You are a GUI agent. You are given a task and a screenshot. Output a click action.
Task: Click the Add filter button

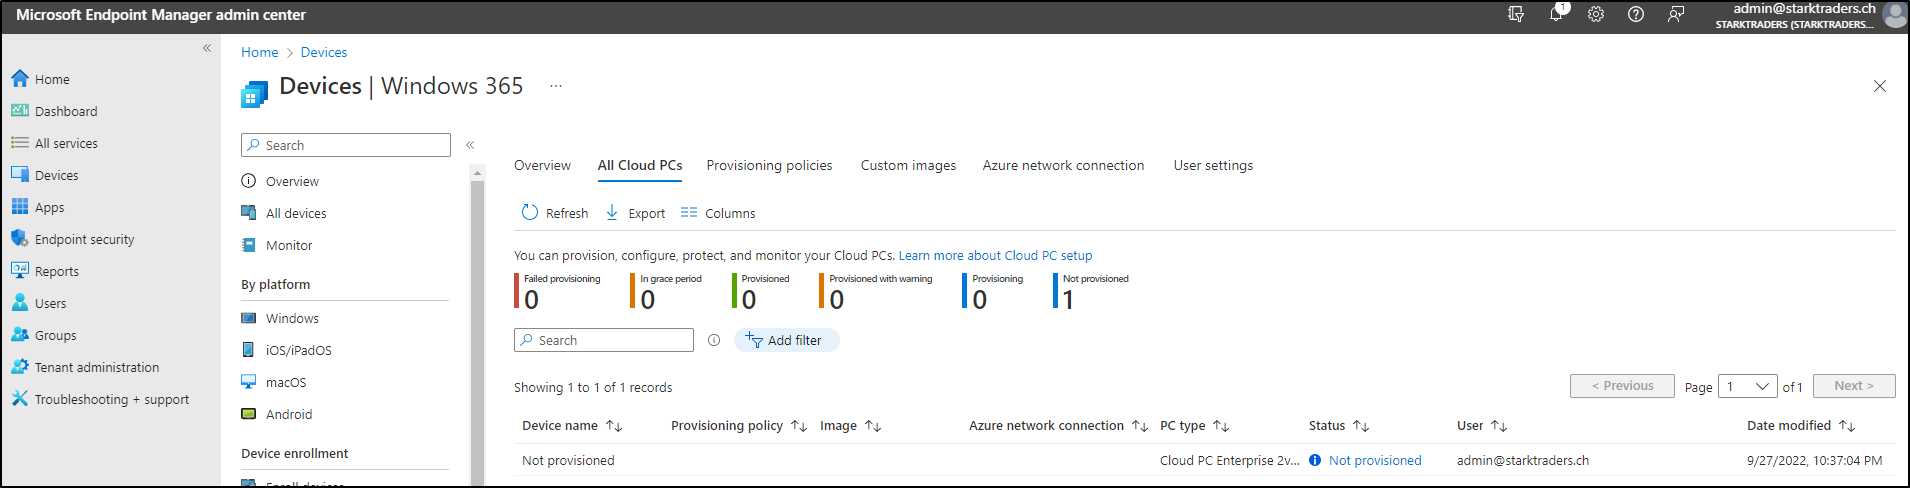(x=787, y=340)
